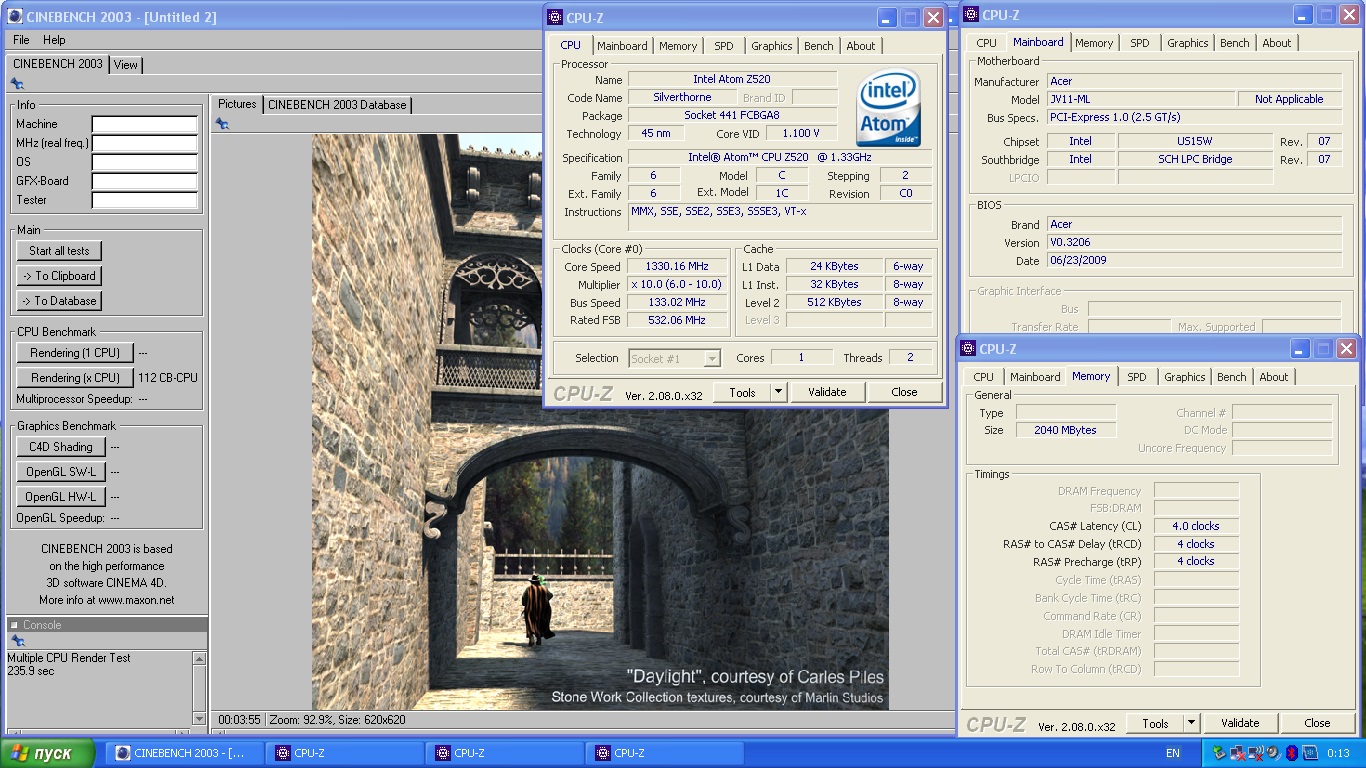Click the Machine input field

[x=145, y=124]
